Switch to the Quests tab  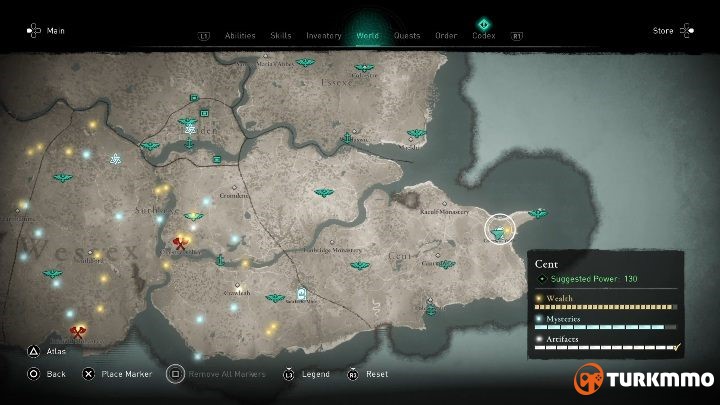click(407, 35)
